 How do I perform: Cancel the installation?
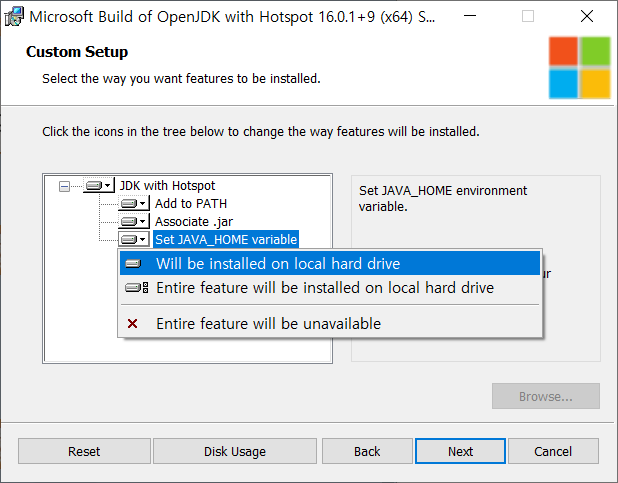pyautogui.click(x=553, y=451)
